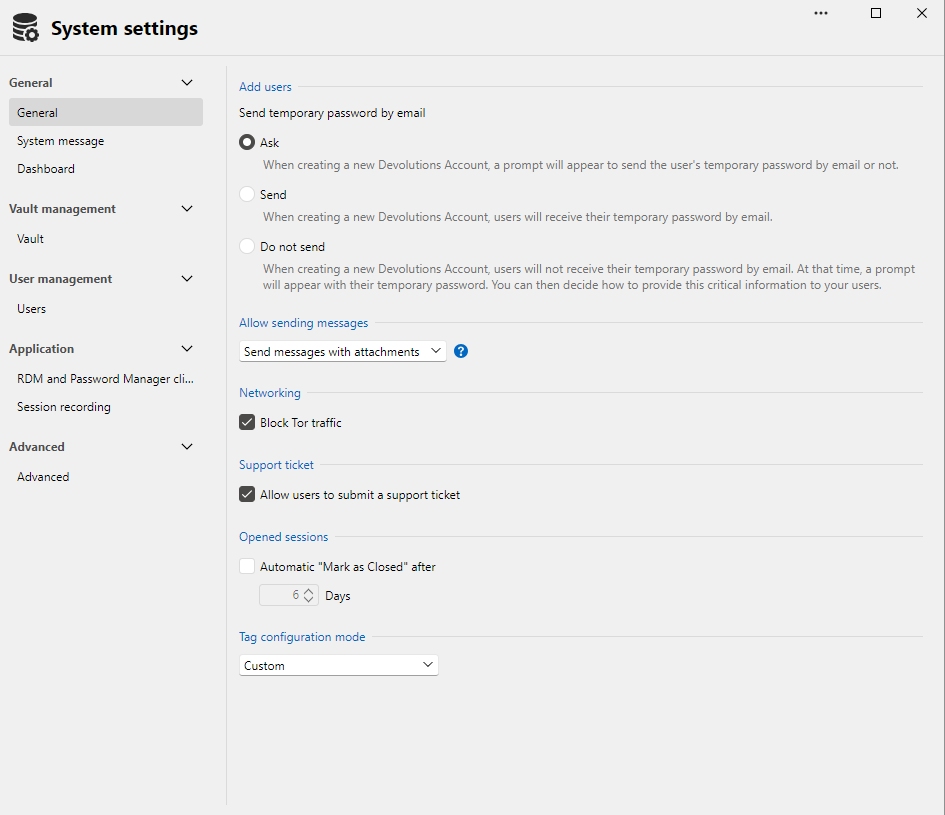The height and width of the screenshot is (815, 945).
Task: Click the User management section header
Action: tap(60, 278)
